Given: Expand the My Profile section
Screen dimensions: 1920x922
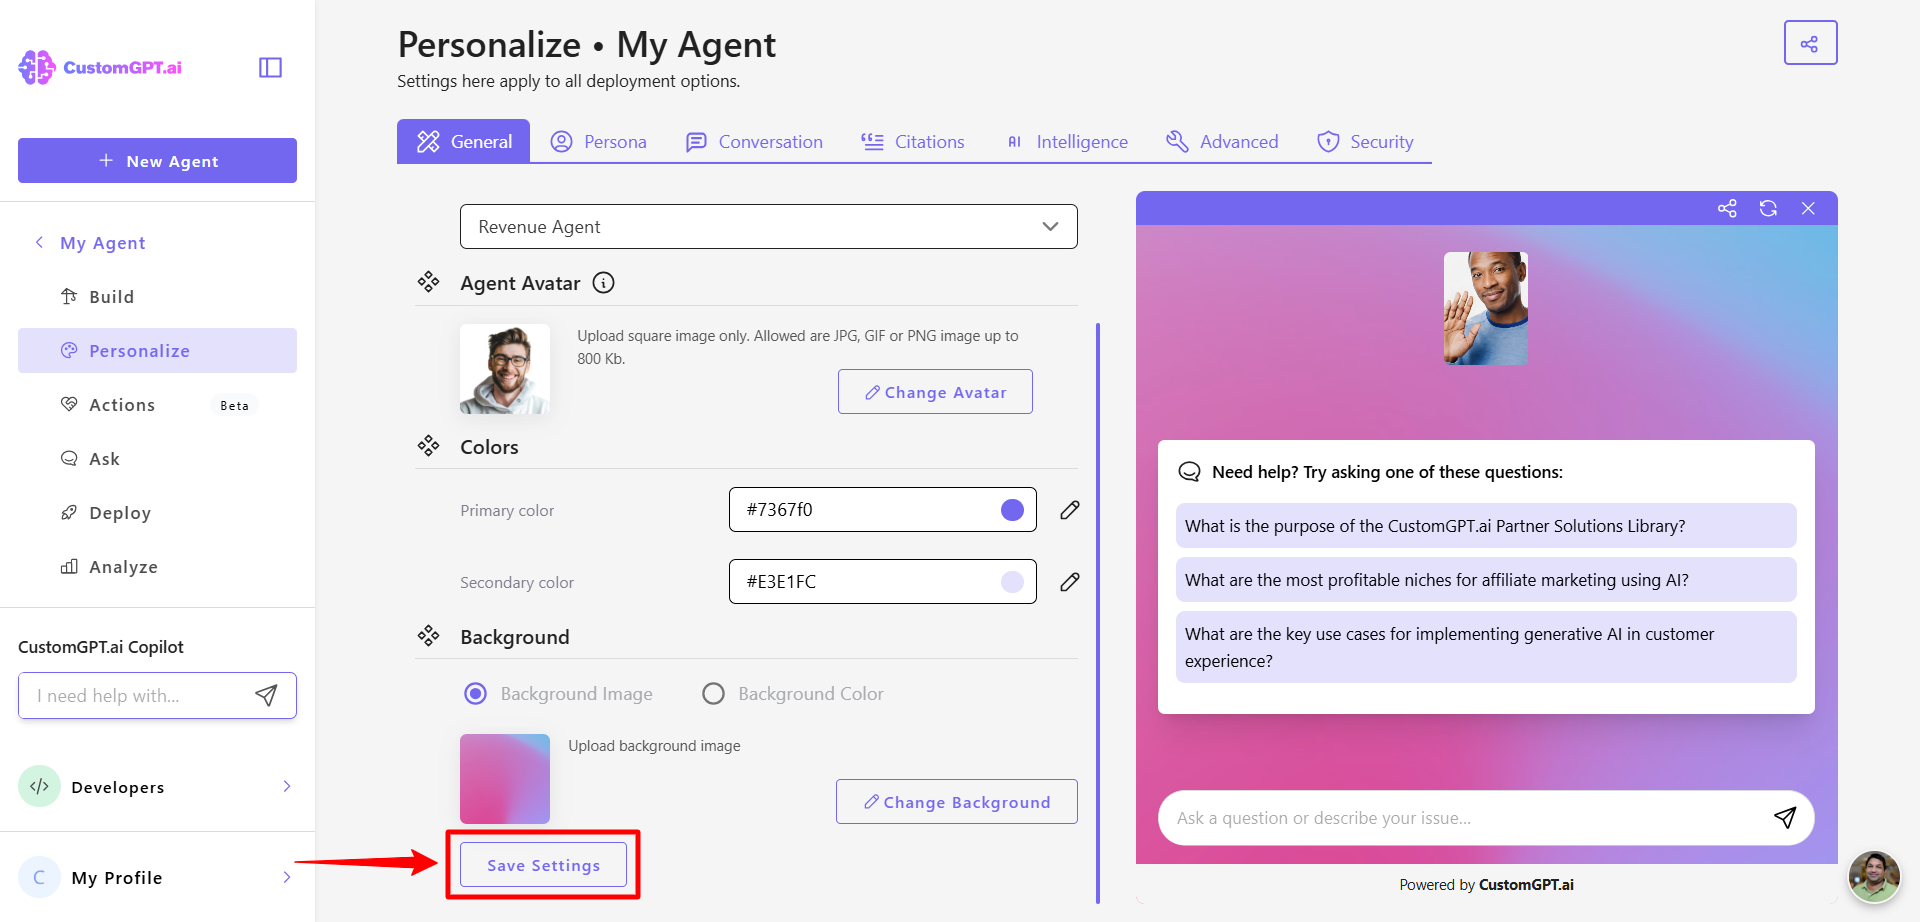Looking at the screenshot, I should [287, 877].
